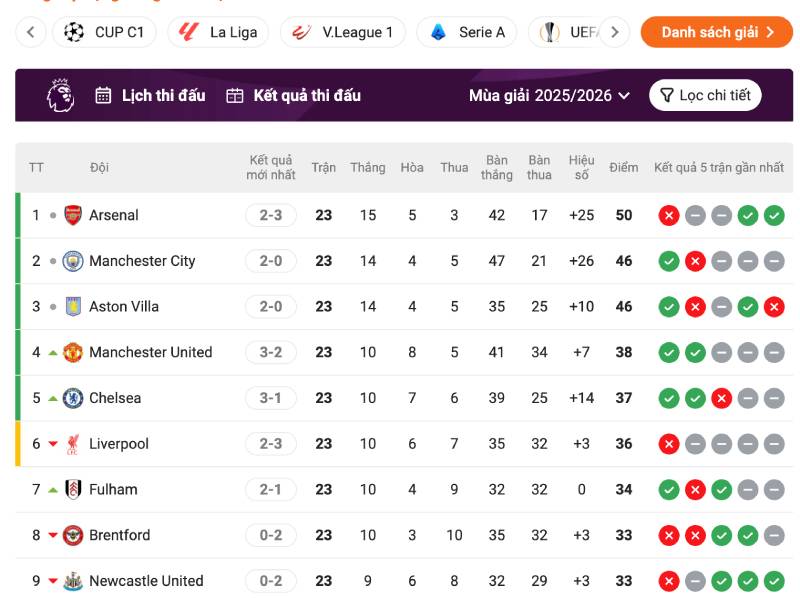
Task: Click the Premier League lion logo
Action: pos(61,95)
